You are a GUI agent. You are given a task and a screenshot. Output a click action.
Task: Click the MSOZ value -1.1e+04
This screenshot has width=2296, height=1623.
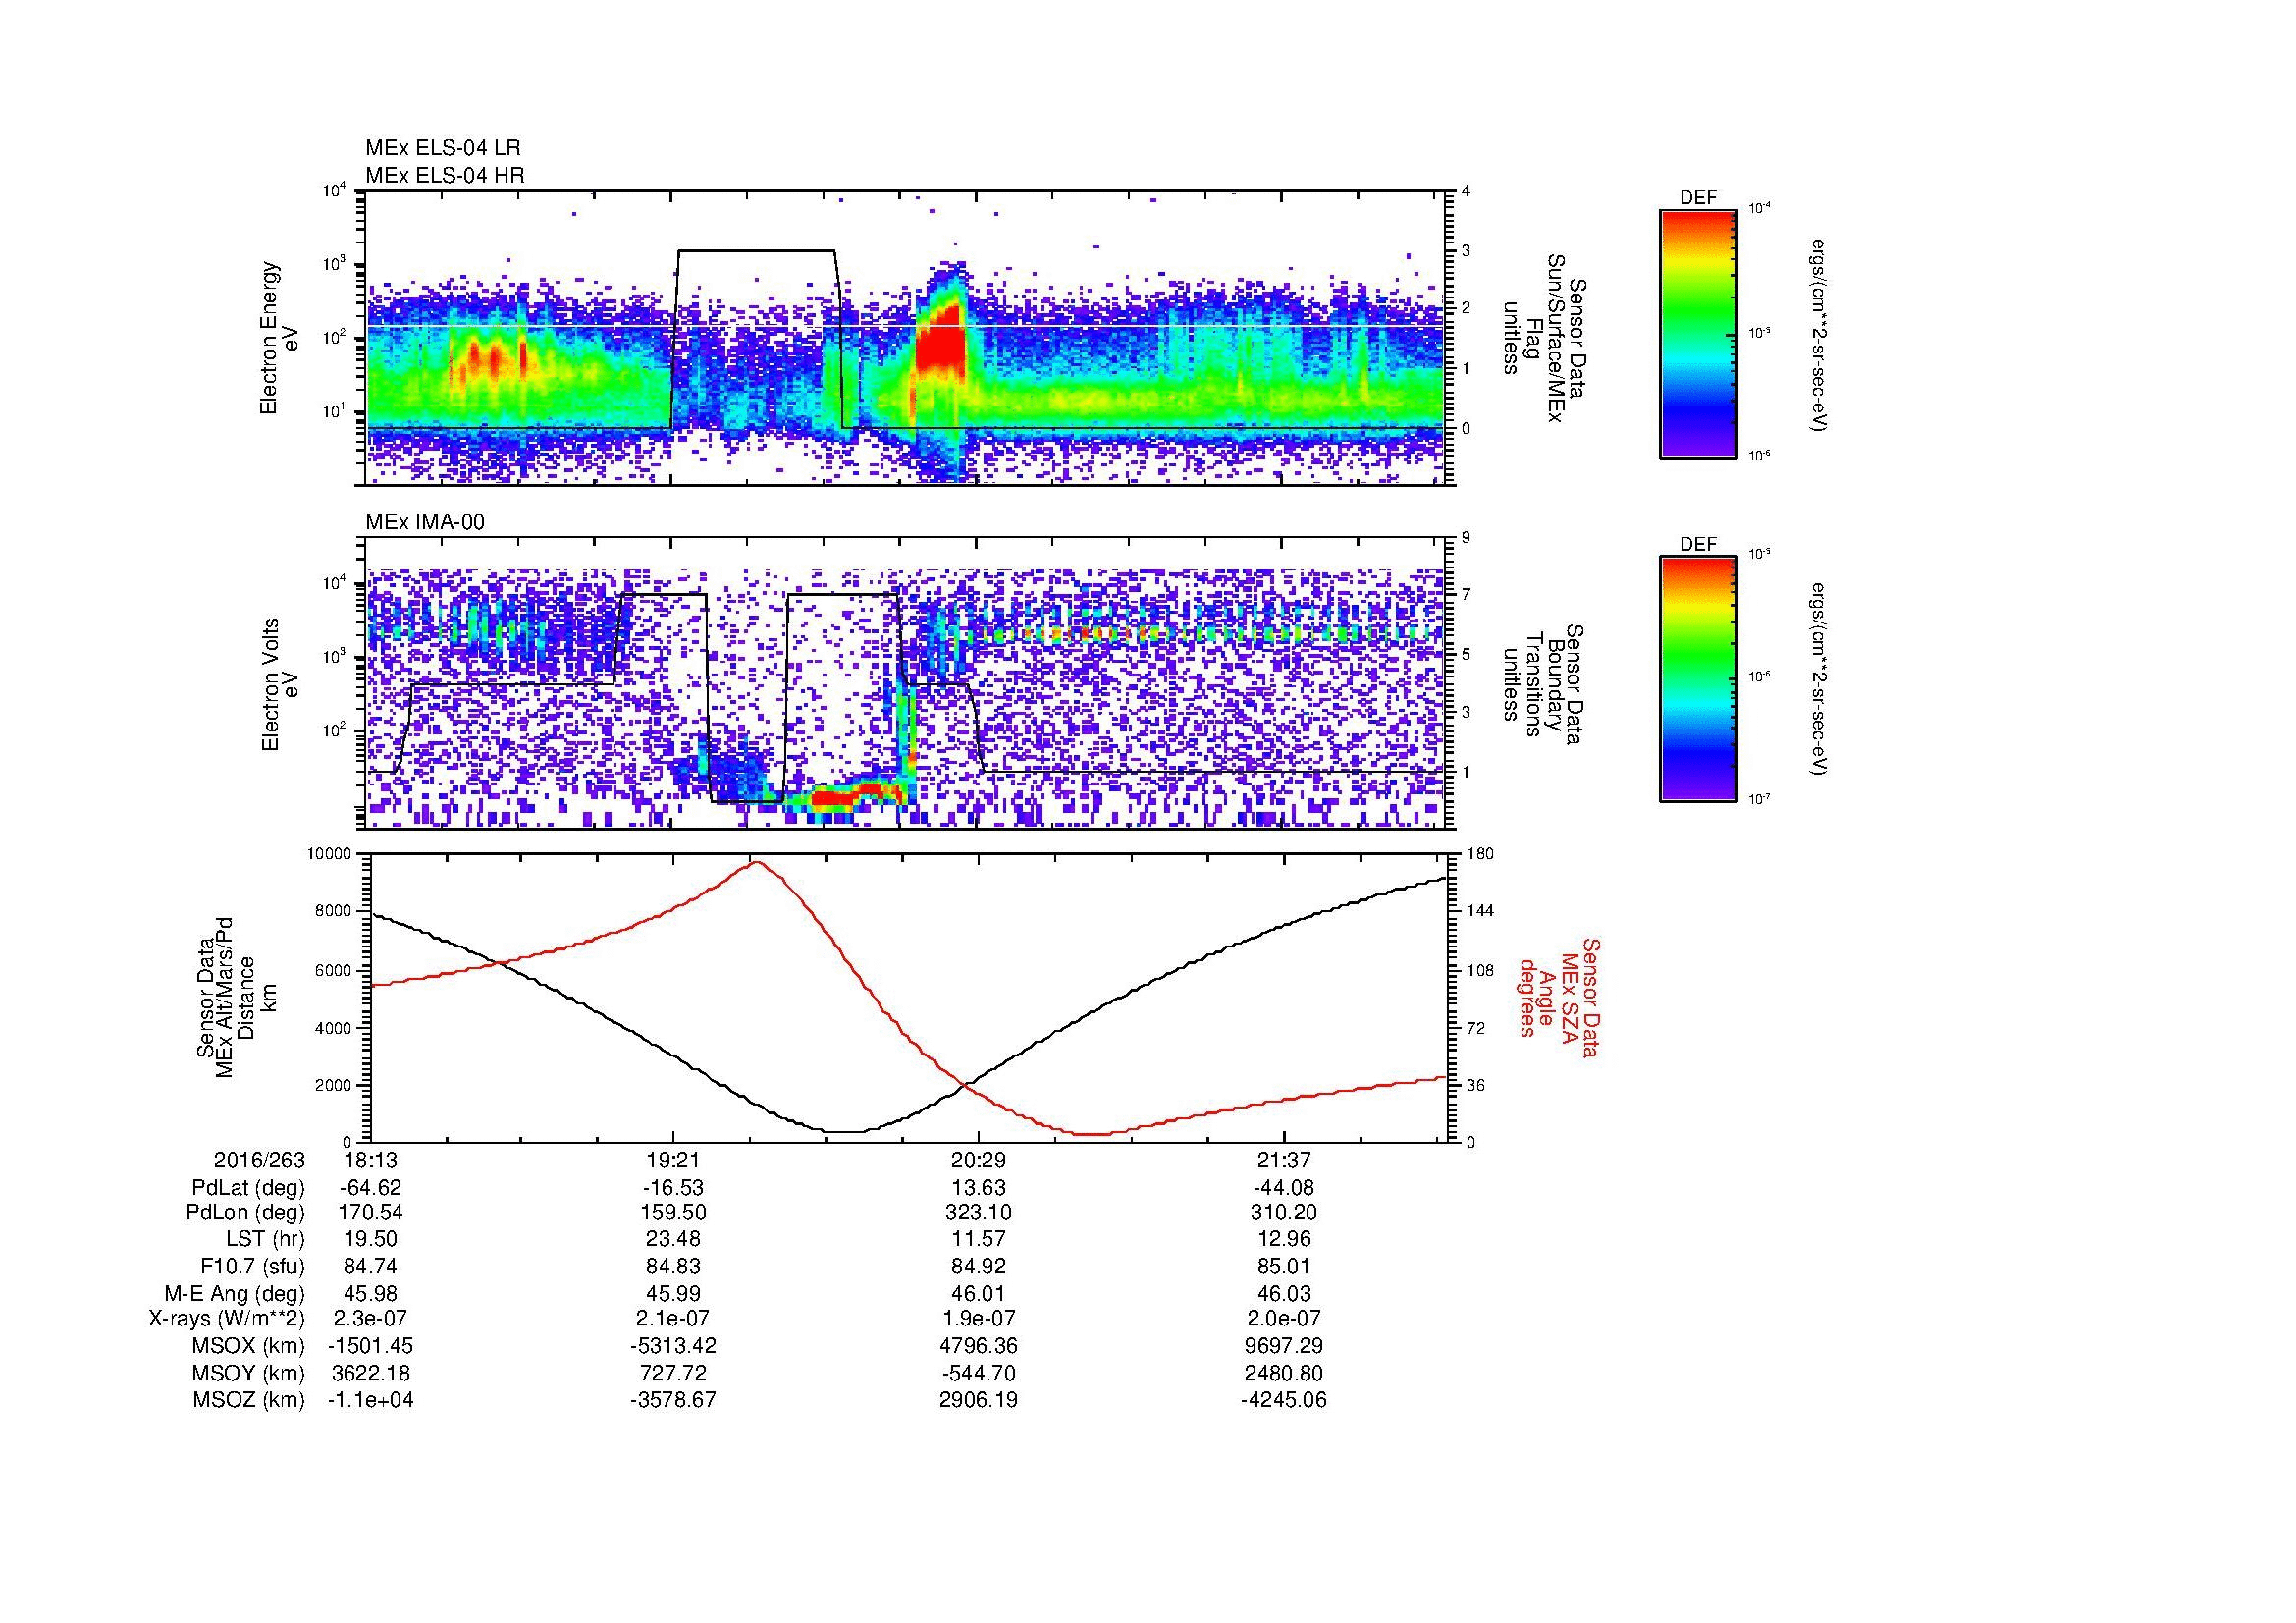point(370,1401)
